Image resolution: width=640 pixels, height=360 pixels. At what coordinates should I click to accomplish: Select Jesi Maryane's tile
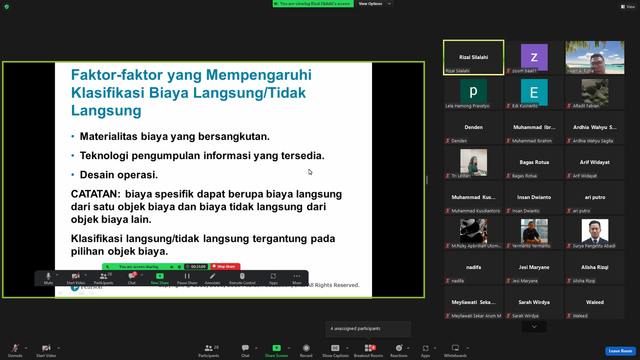pos(534,267)
